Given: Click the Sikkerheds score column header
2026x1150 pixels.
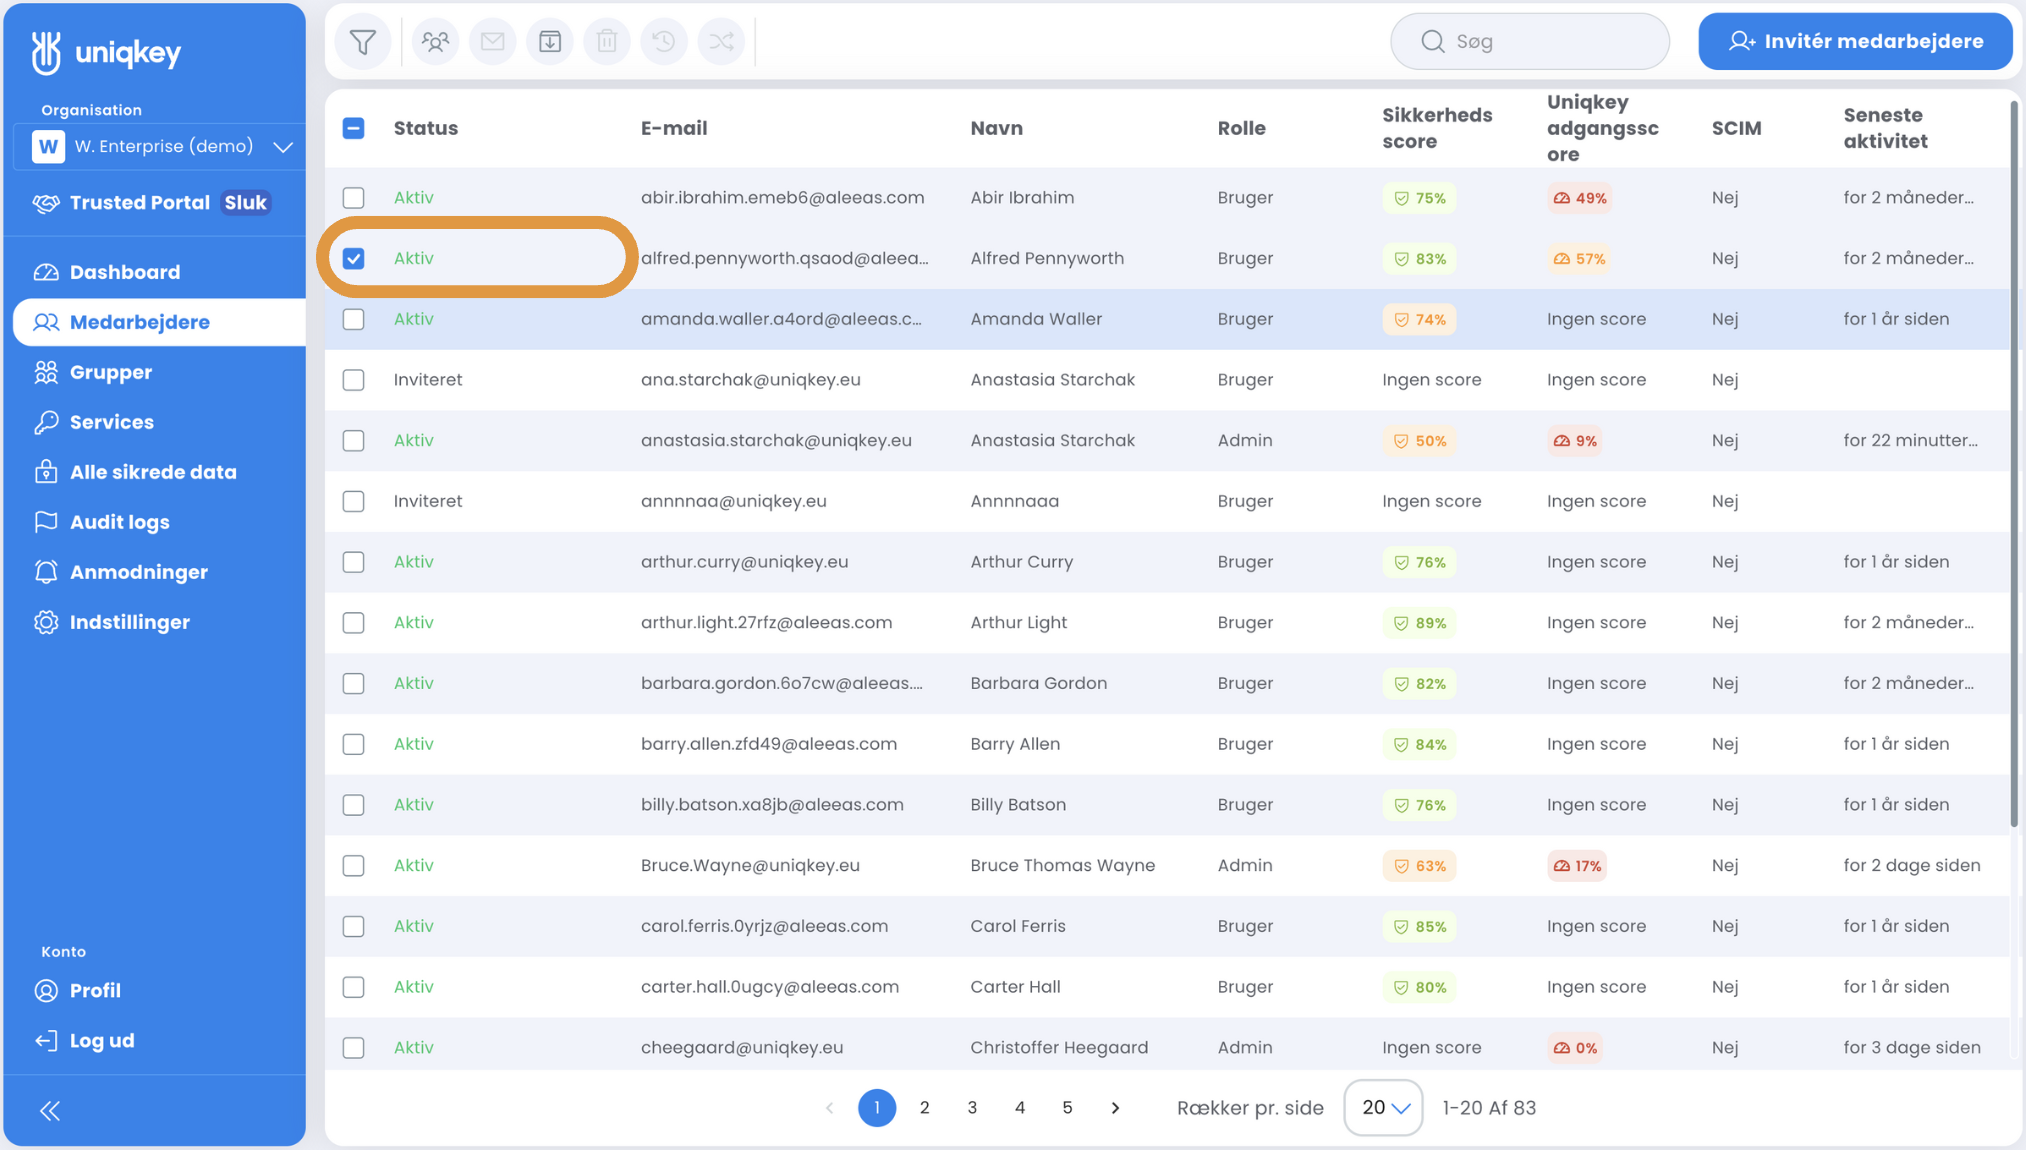Looking at the screenshot, I should click(x=1437, y=128).
